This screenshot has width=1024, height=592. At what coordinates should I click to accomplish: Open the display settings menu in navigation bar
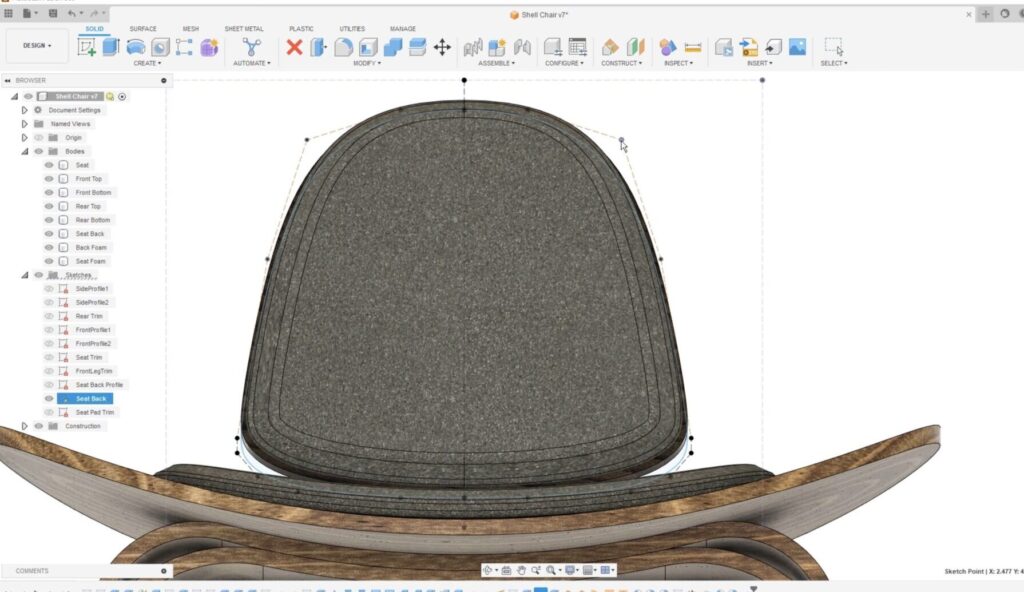click(x=569, y=570)
